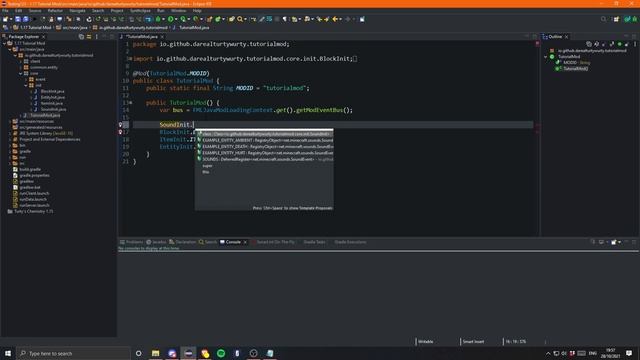Open the Refactor menu
The image size is (640, 360).
pyautogui.click(x=55, y=11)
